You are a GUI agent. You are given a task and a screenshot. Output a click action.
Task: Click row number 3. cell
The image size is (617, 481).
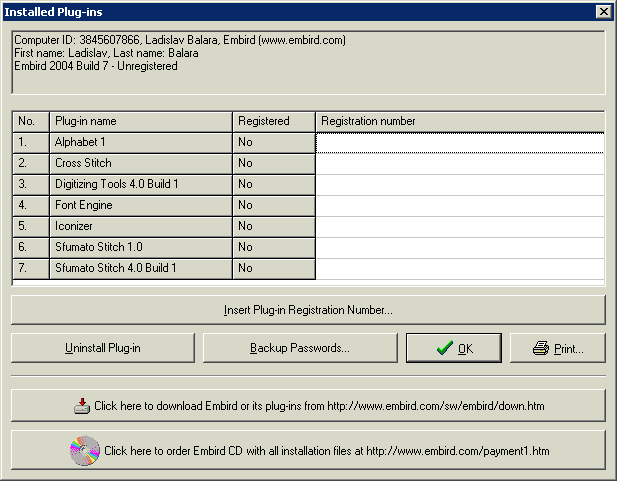(31, 184)
